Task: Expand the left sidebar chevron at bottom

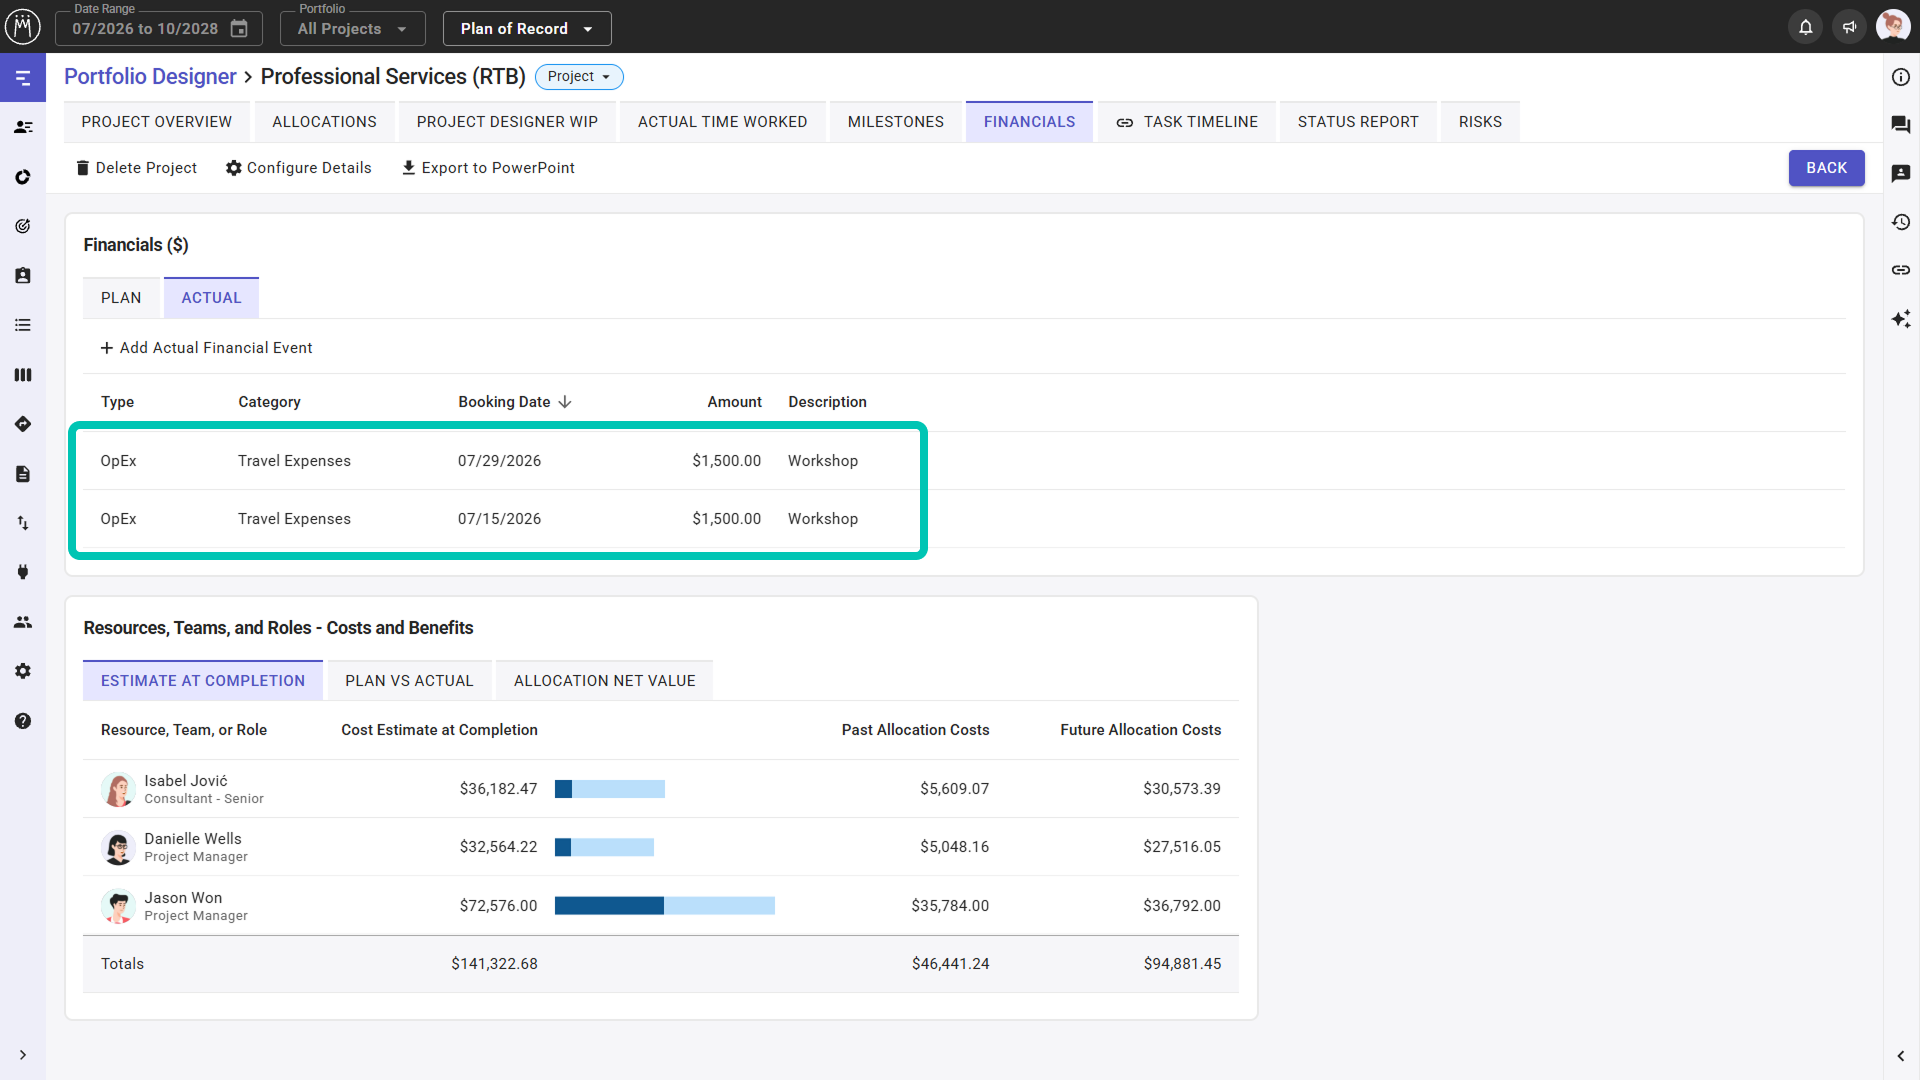Action: tap(23, 1055)
